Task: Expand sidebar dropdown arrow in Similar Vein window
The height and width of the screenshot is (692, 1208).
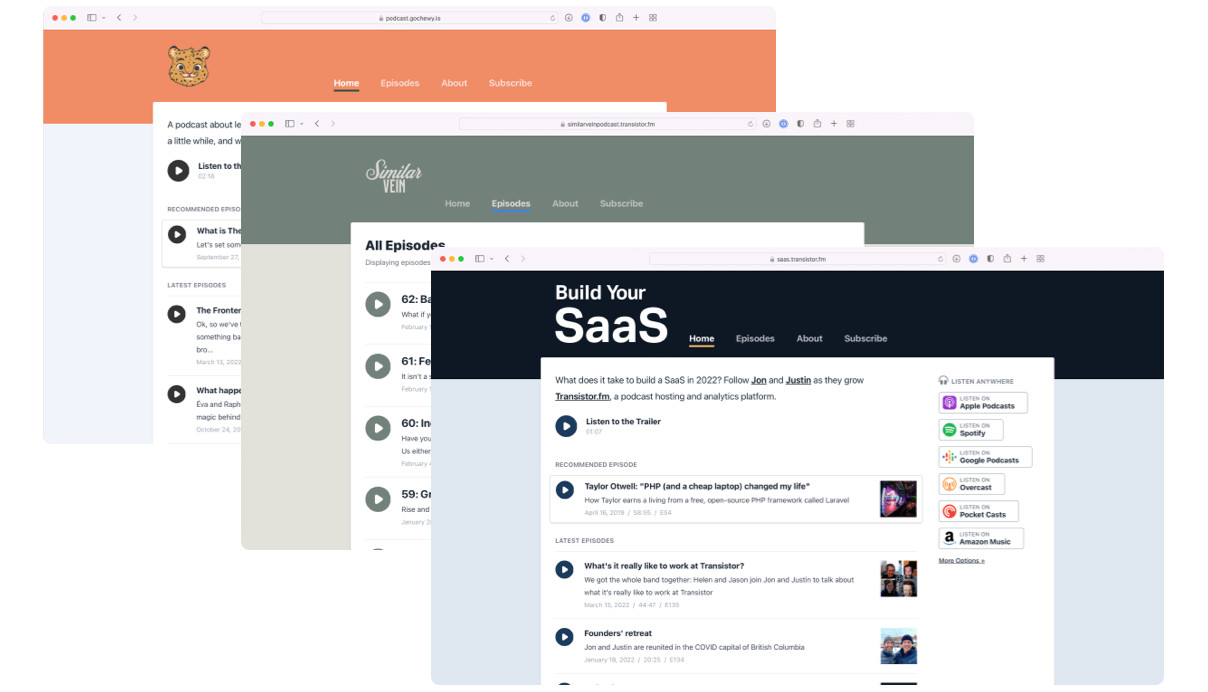Action: coord(302,124)
